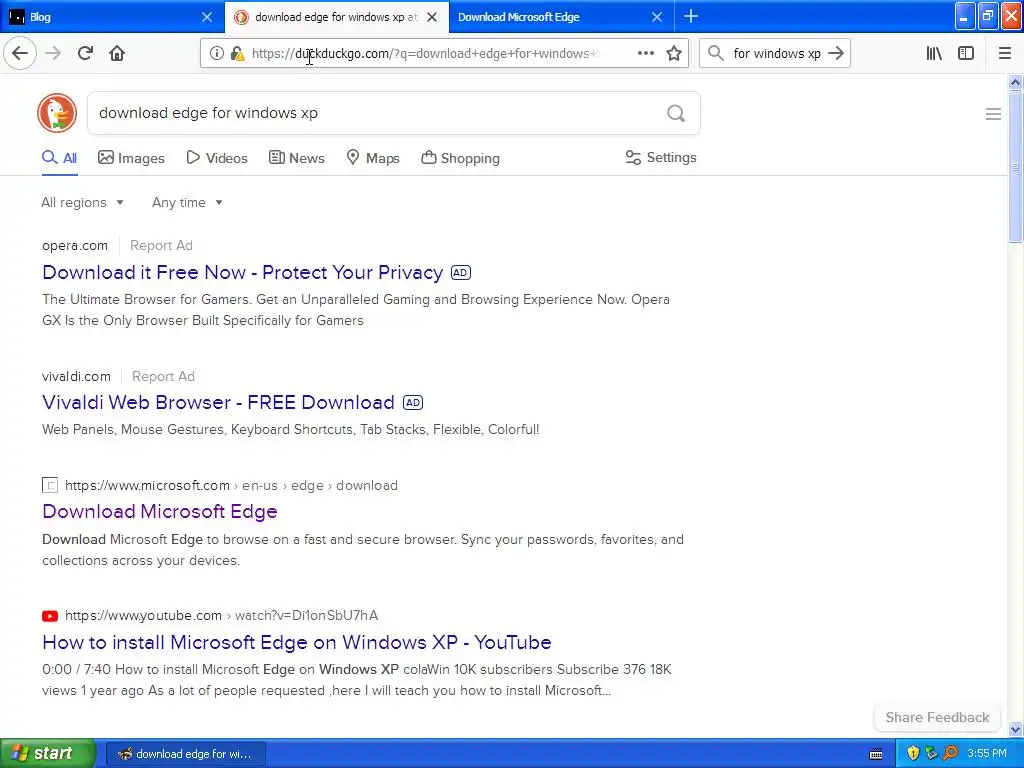Click the opera.com ad domain text
This screenshot has height=768, width=1024.
tap(75, 246)
